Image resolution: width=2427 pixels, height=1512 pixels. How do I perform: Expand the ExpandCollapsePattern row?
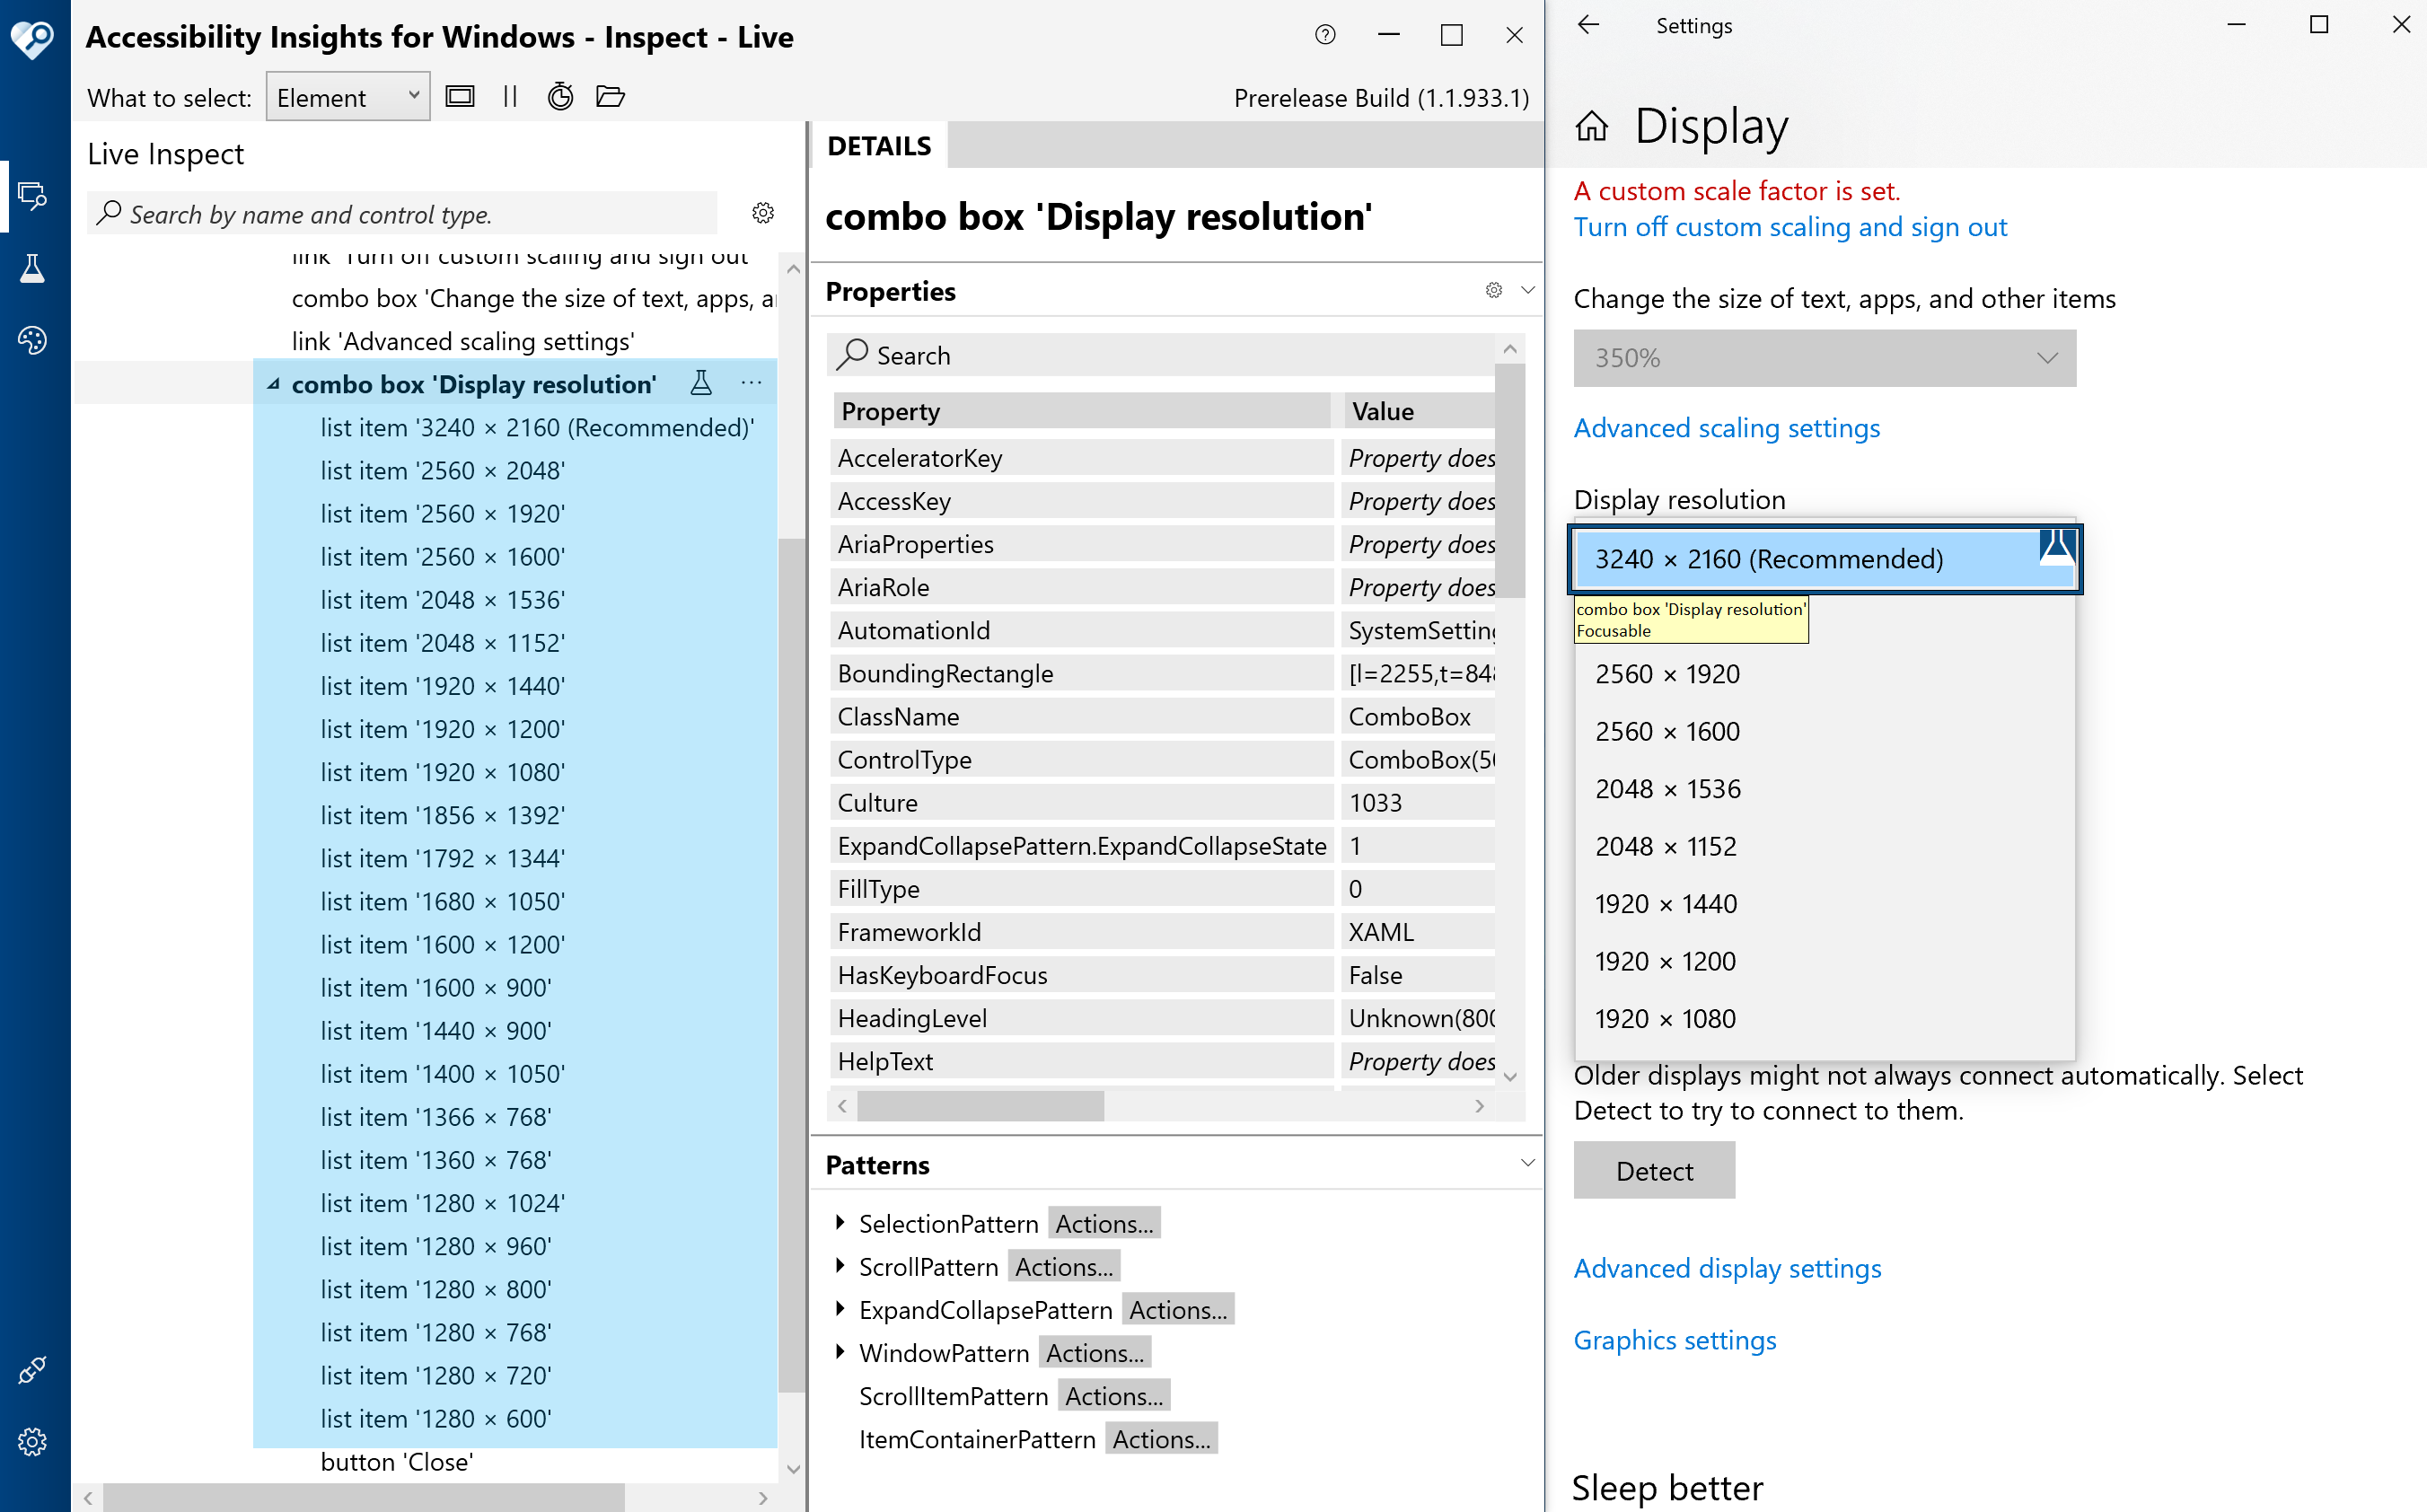tap(840, 1308)
